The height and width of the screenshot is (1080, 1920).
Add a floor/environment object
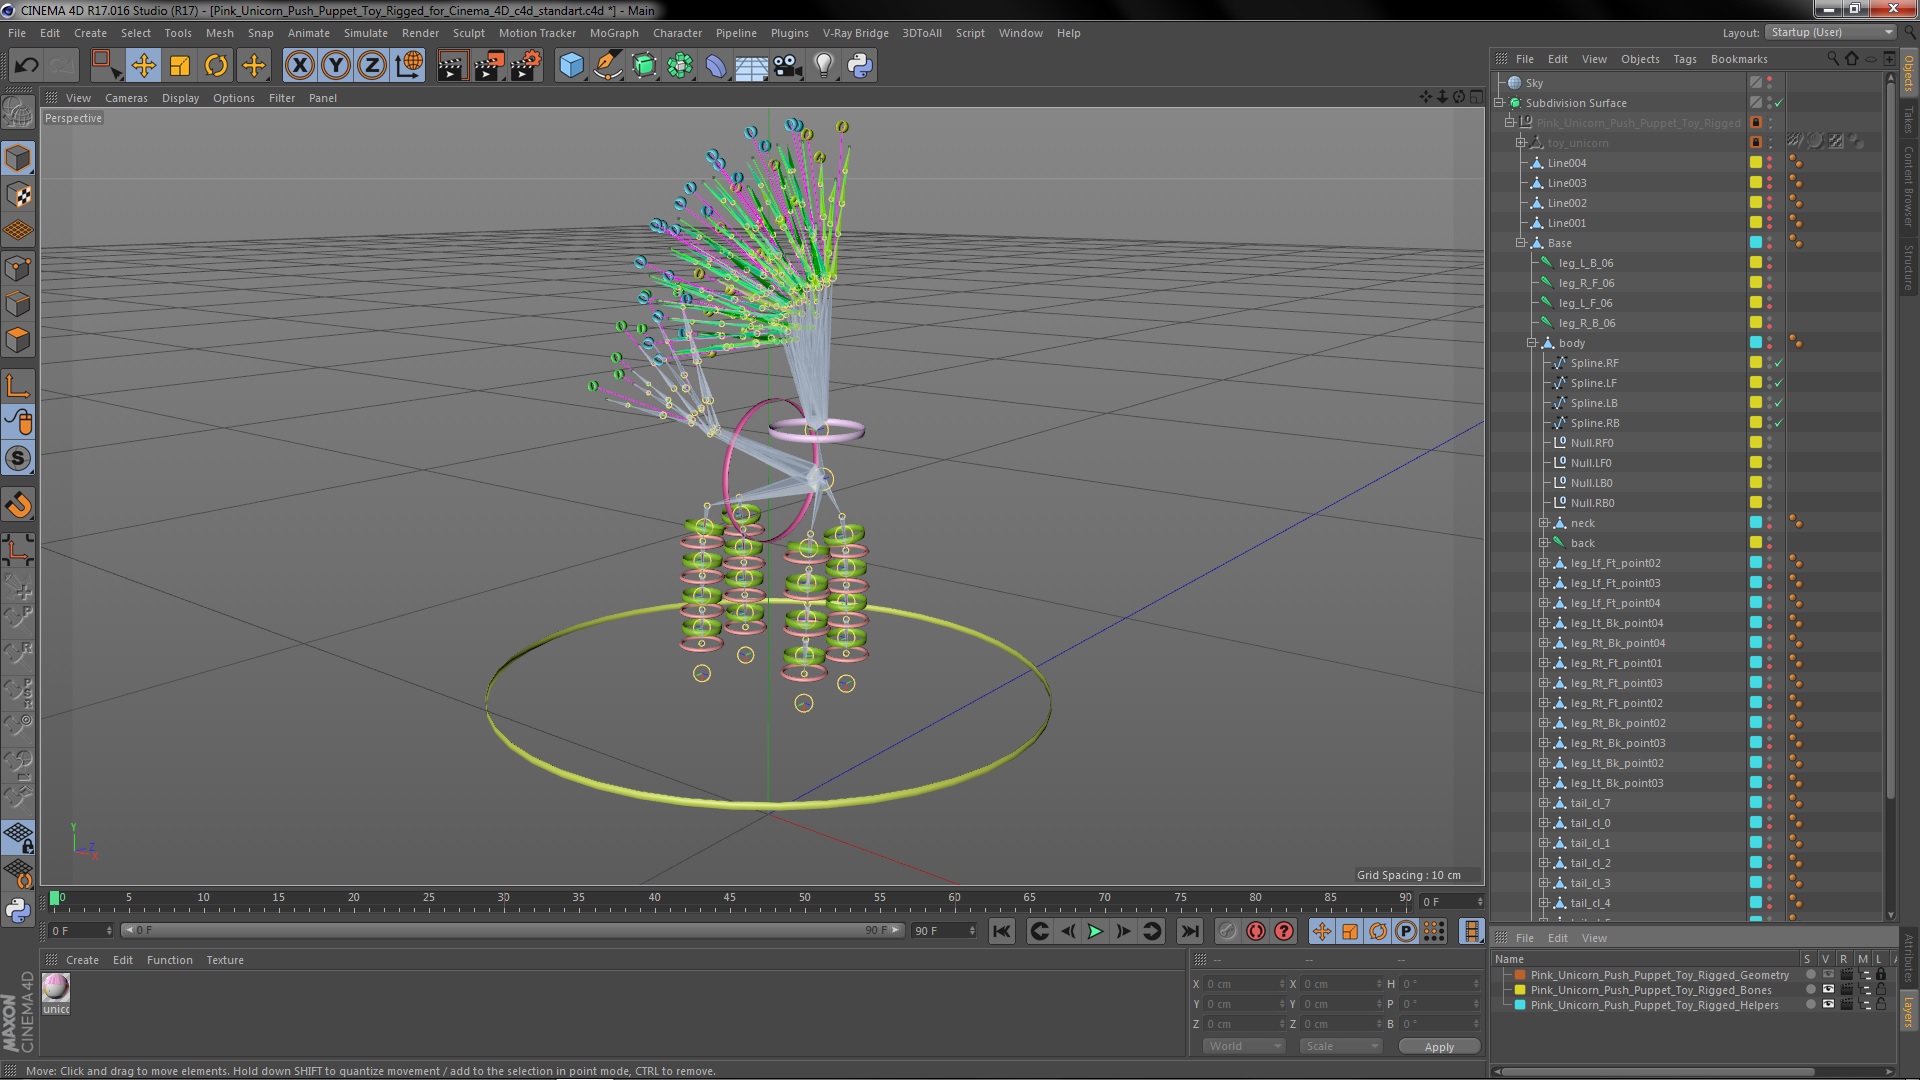click(751, 66)
